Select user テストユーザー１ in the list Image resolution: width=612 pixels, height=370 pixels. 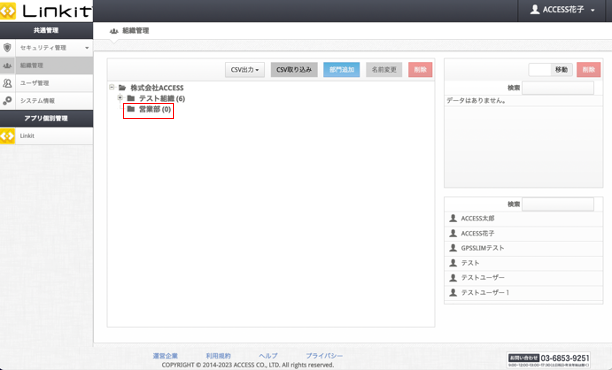tap(523, 293)
